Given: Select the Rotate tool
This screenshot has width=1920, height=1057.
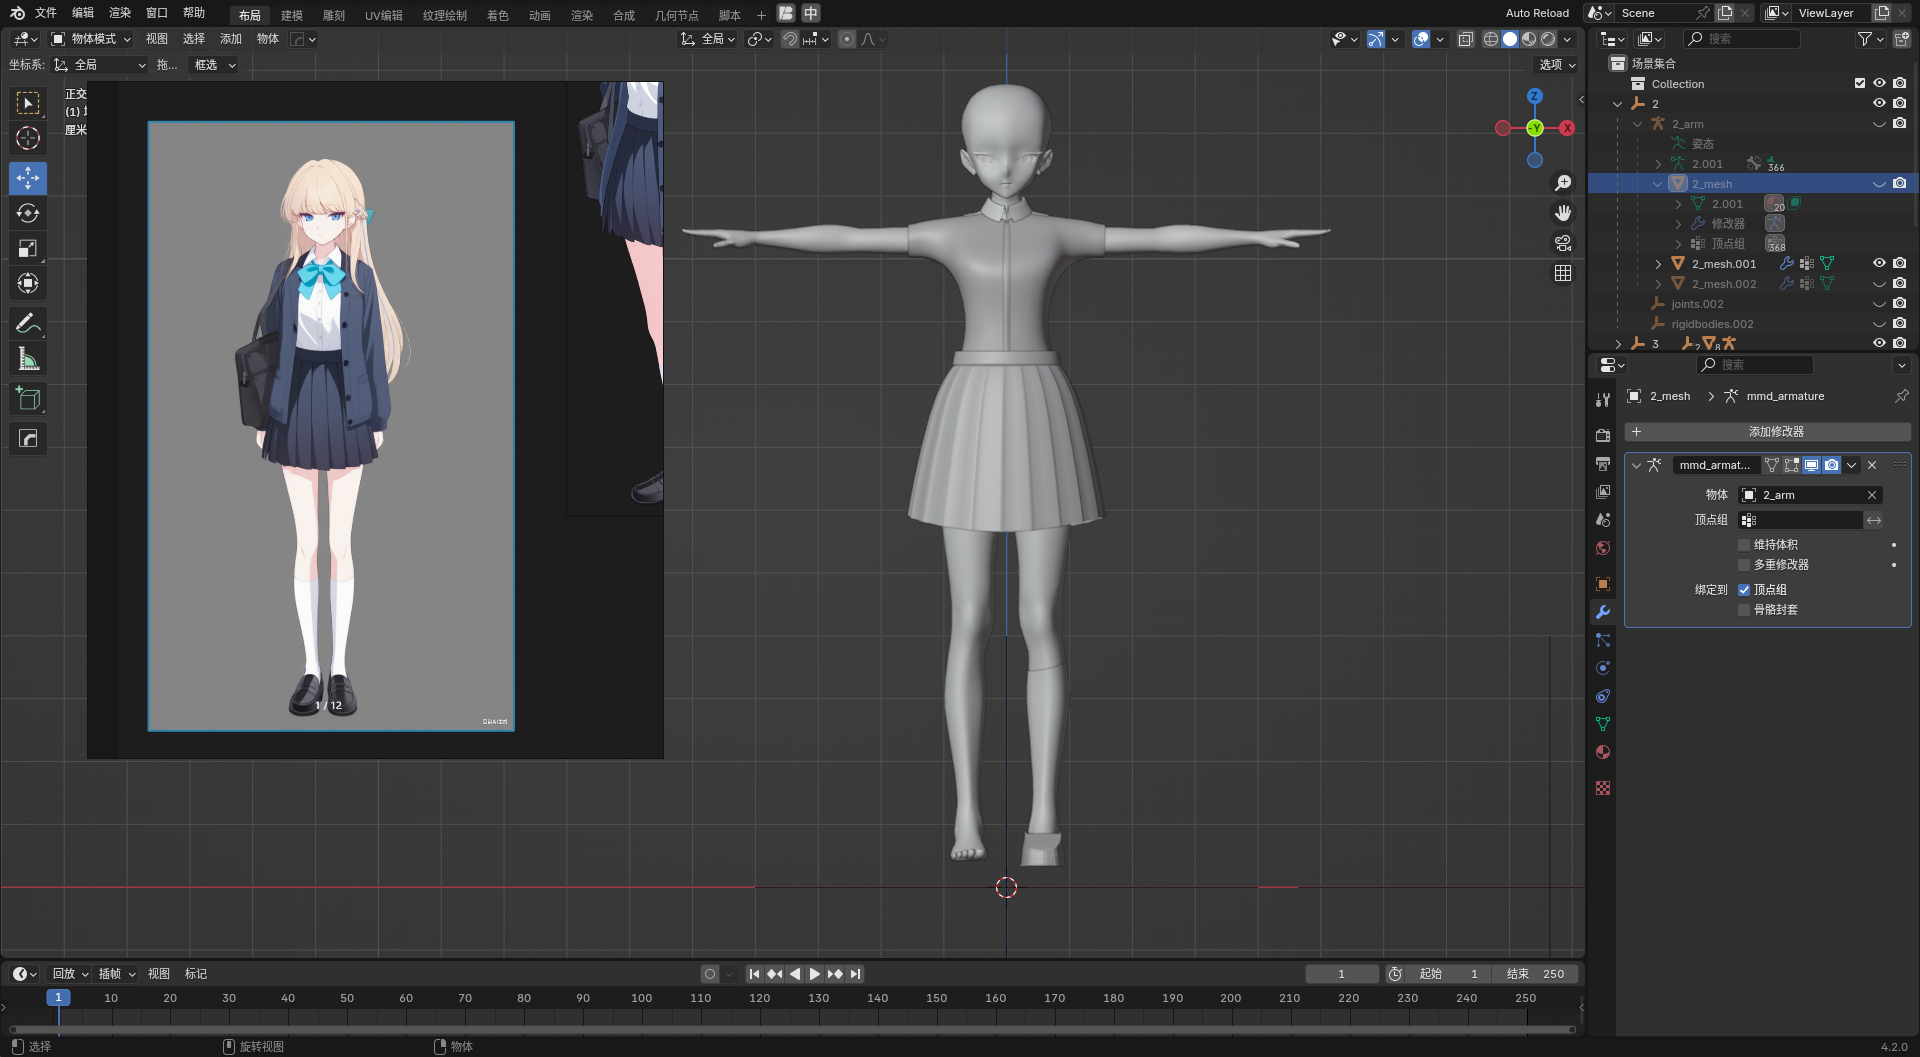Looking at the screenshot, I should [28, 213].
